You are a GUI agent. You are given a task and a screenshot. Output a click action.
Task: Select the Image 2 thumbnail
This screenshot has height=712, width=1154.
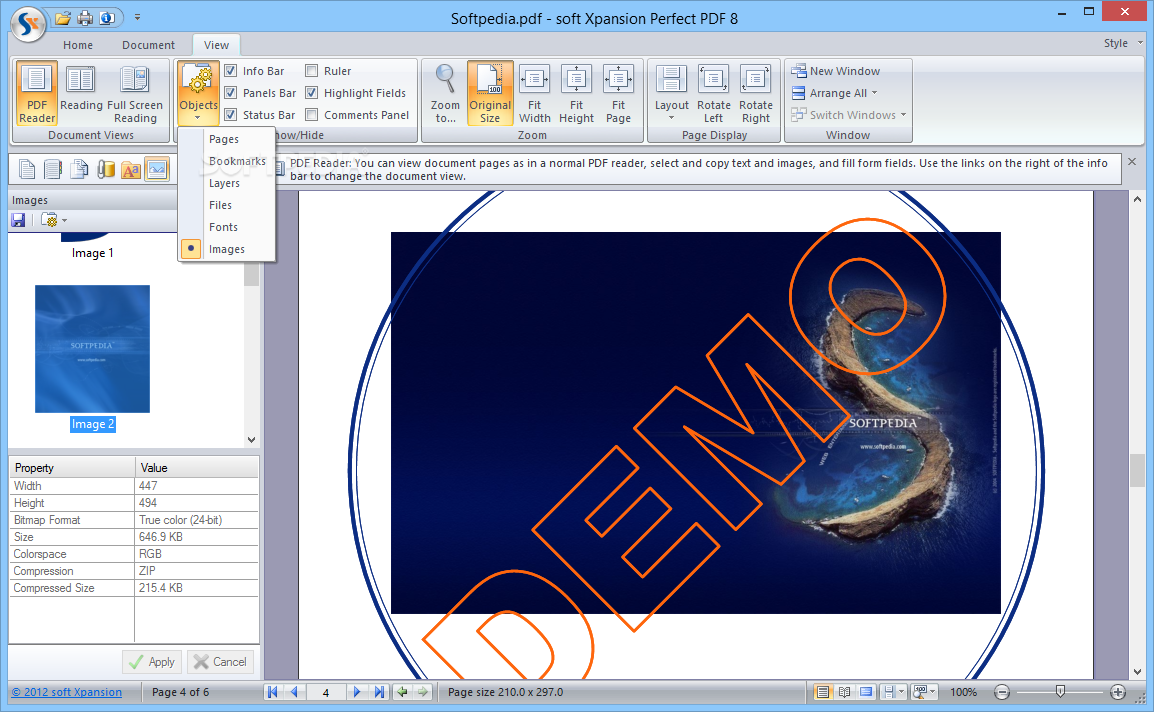pyautogui.click(x=93, y=349)
